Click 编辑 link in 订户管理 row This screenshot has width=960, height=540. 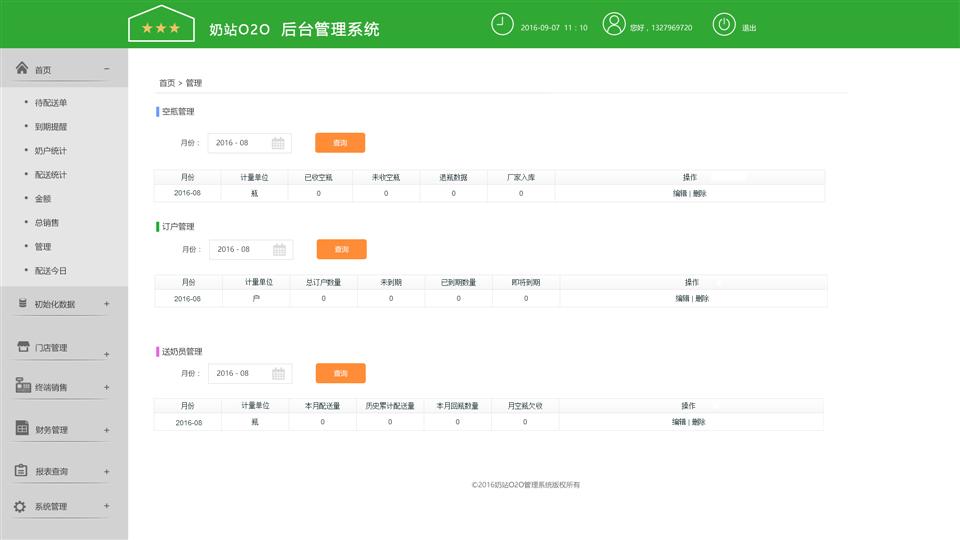click(682, 298)
